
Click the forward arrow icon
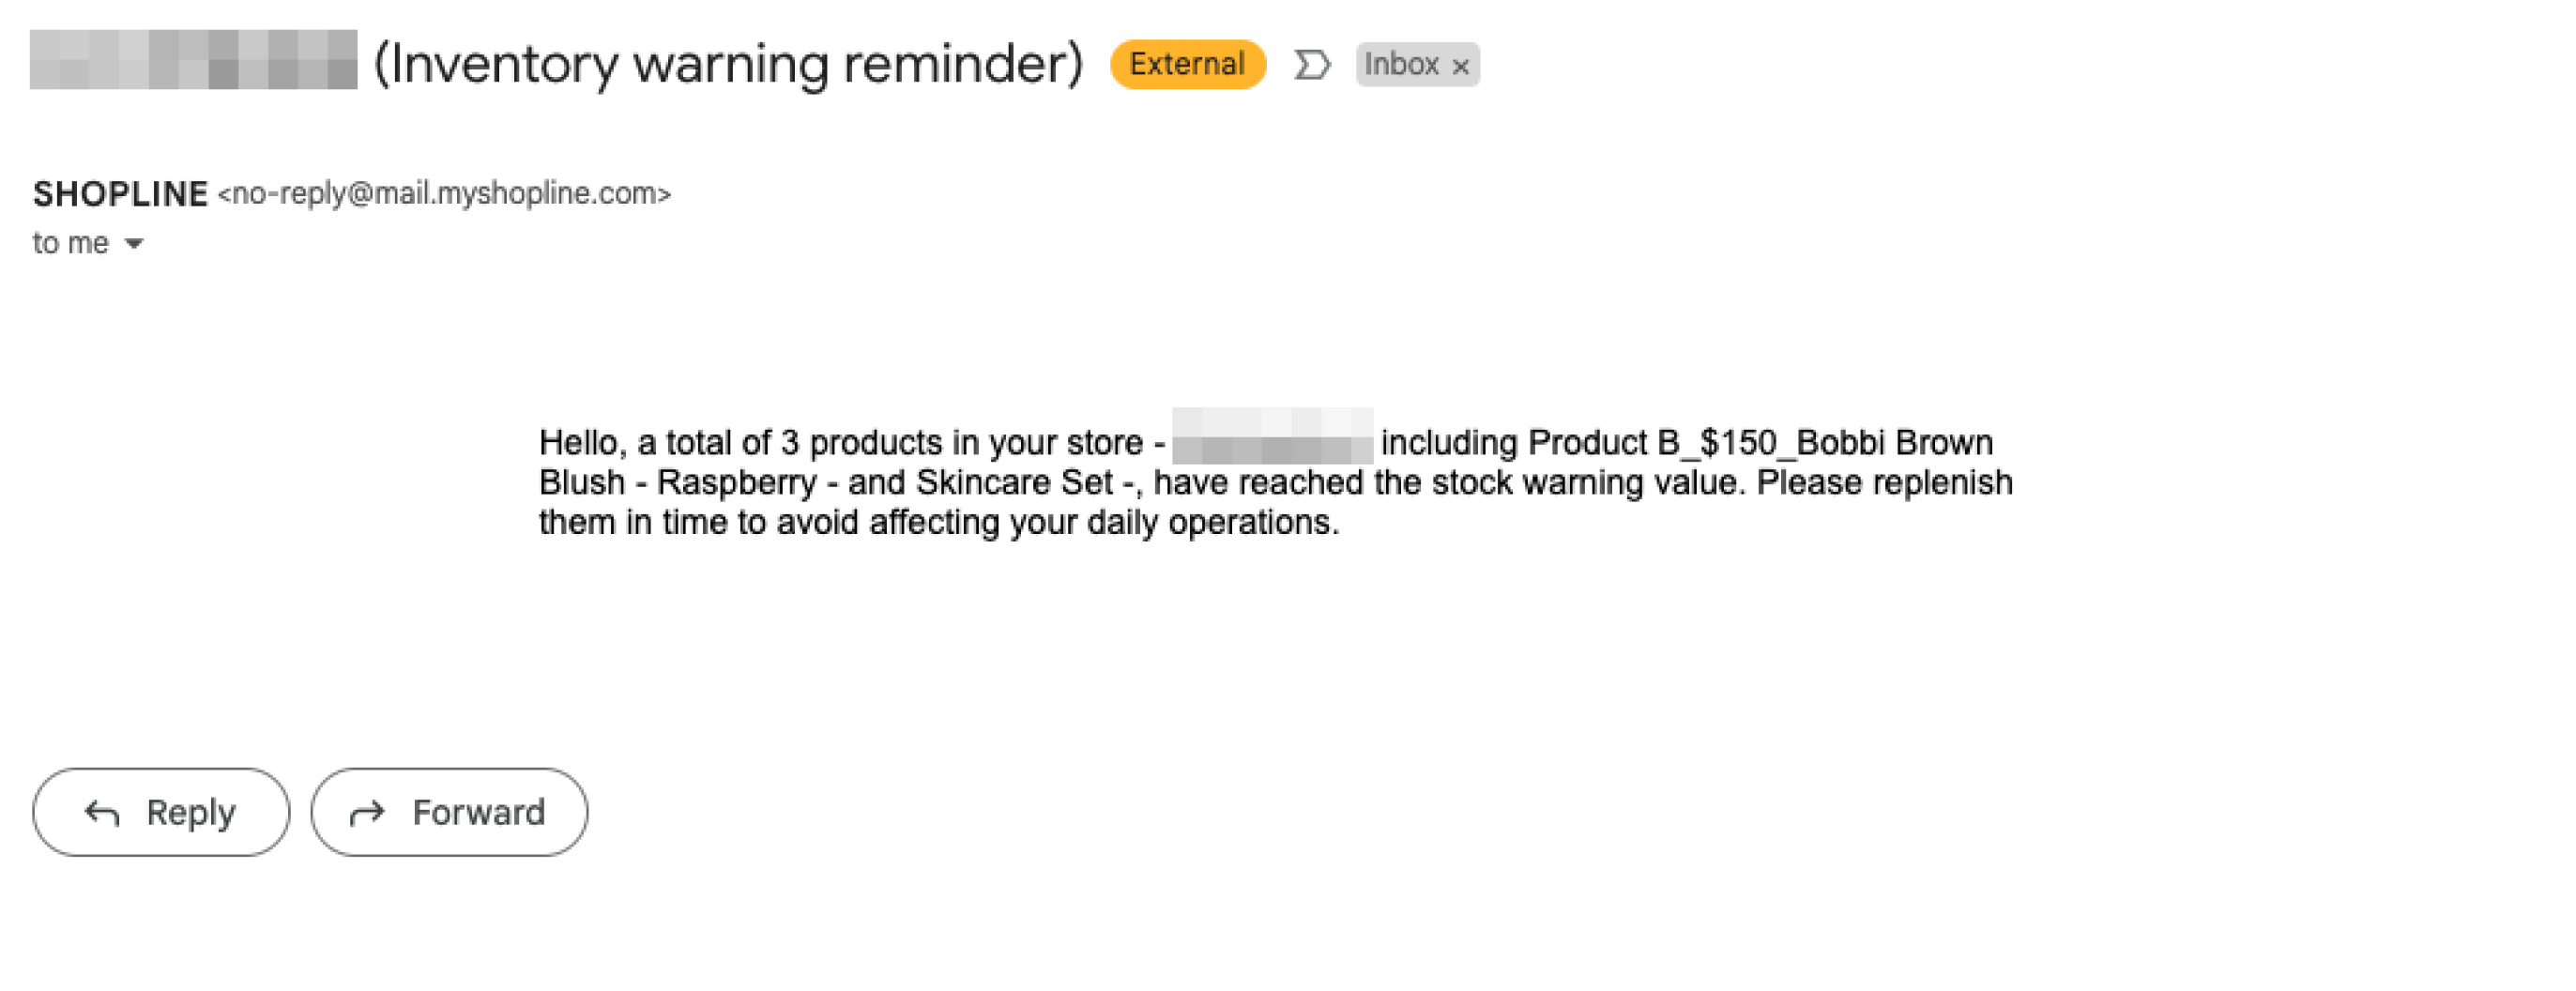(367, 813)
